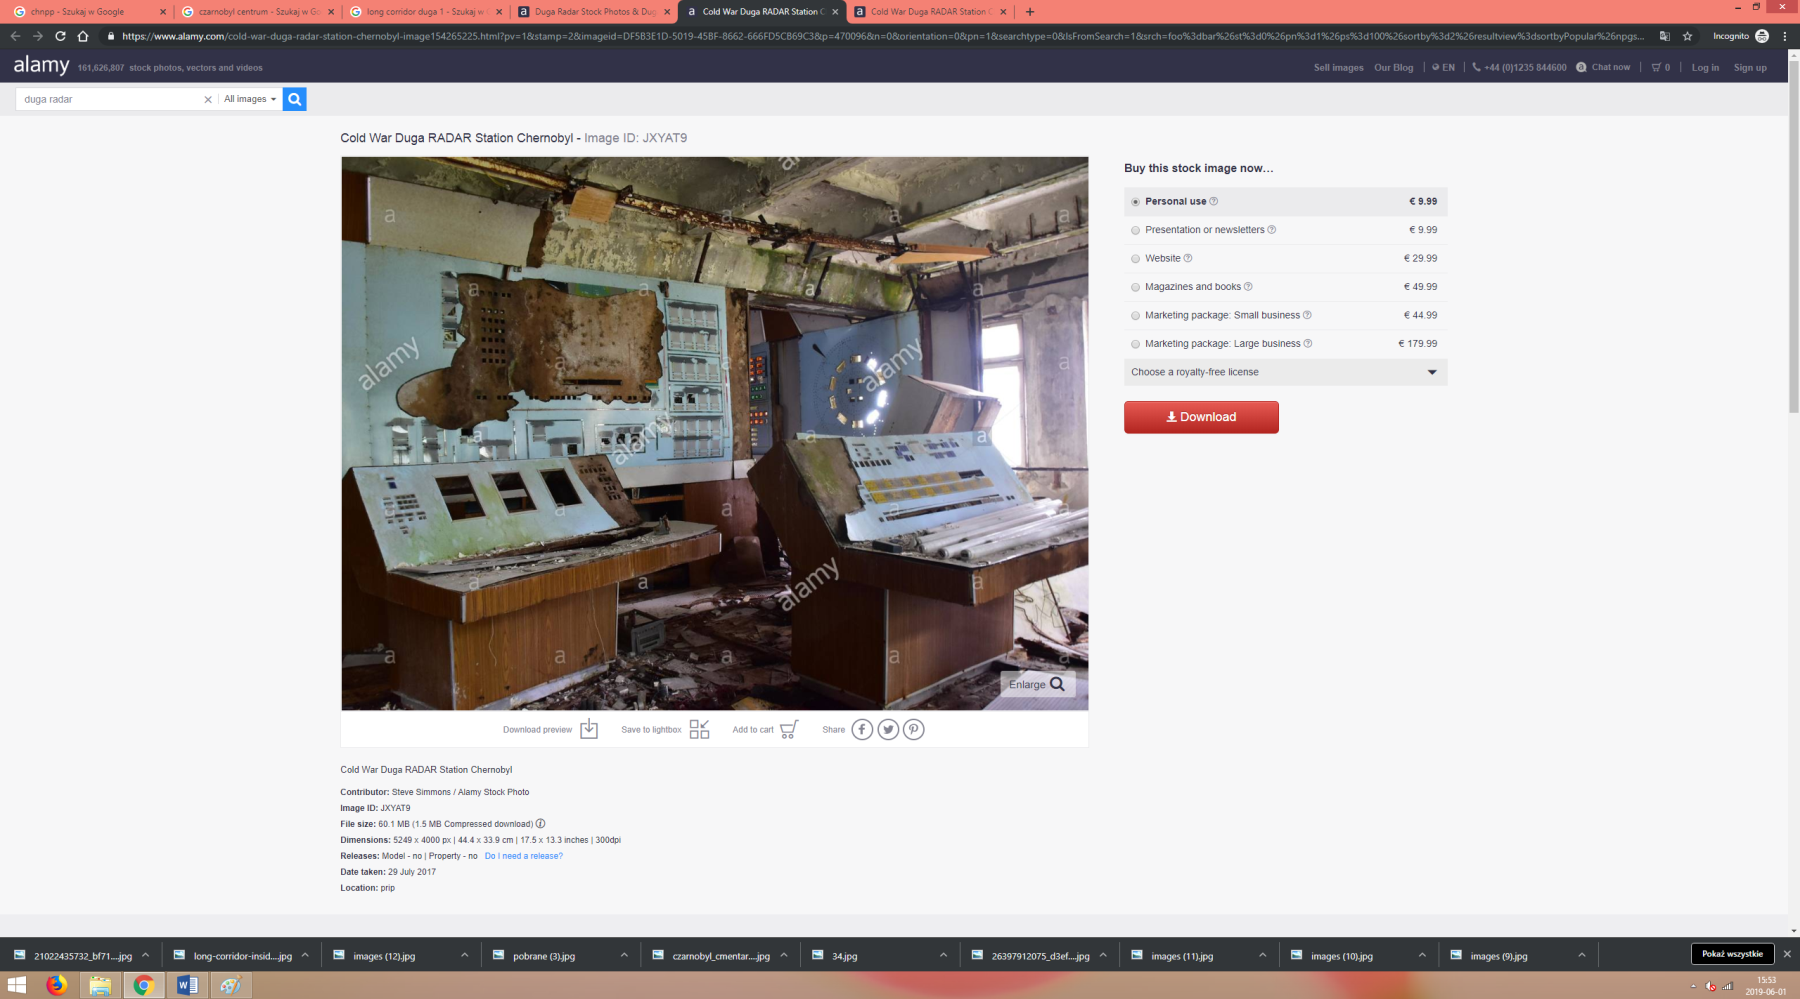Open the All images filter dropdown
Viewport: 1800px width, 999px height.
(x=250, y=99)
